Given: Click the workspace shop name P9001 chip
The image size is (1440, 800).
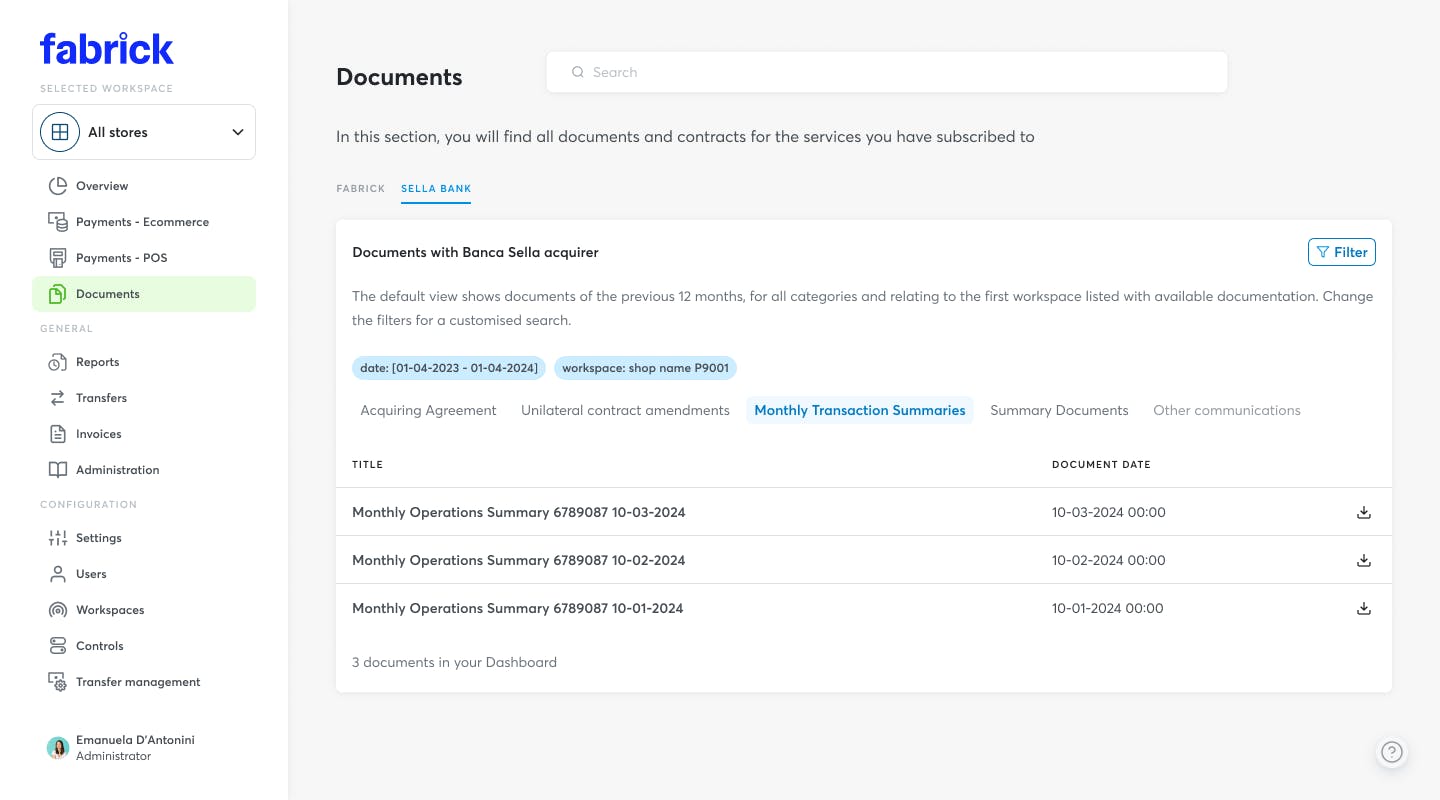Looking at the screenshot, I should tap(645, 368).
